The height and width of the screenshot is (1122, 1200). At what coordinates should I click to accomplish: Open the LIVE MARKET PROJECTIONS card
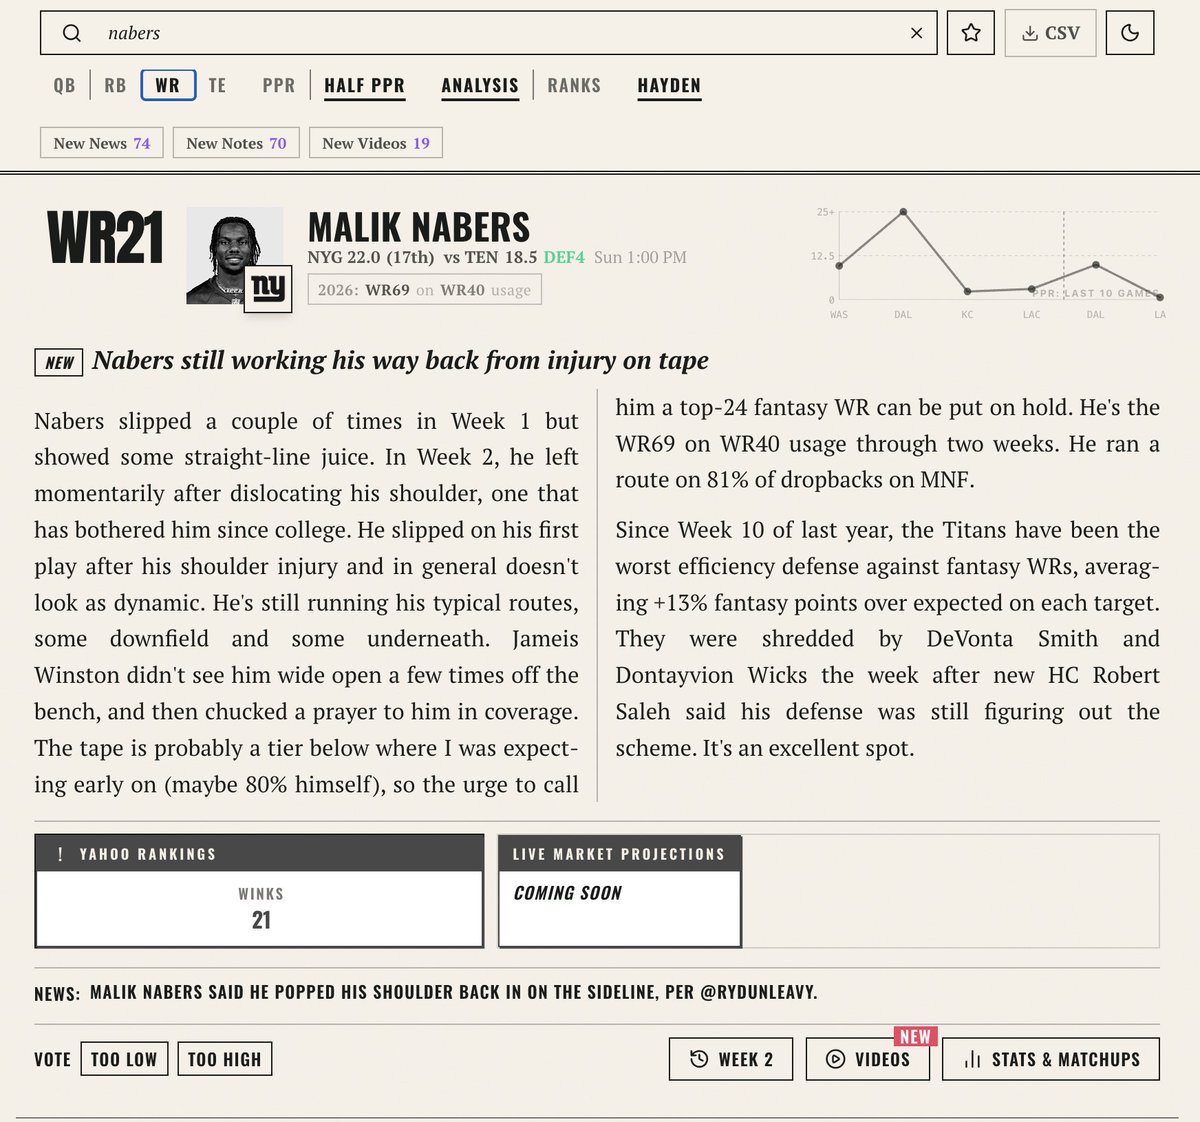[620, 890]
